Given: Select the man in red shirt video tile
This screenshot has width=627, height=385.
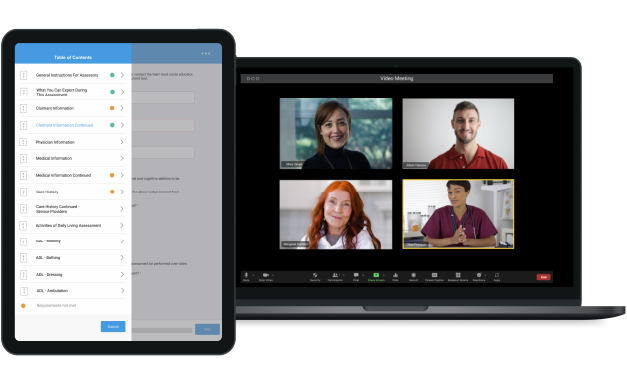Looking at the screenshot, I should [458, 134].
